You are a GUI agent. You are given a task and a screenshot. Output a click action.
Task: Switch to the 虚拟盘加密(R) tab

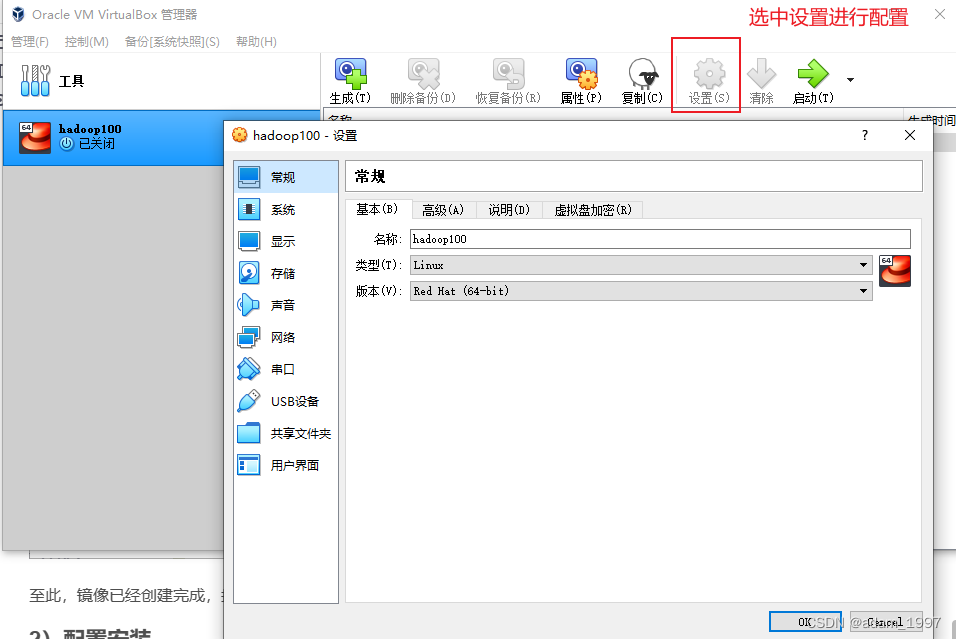593,210
